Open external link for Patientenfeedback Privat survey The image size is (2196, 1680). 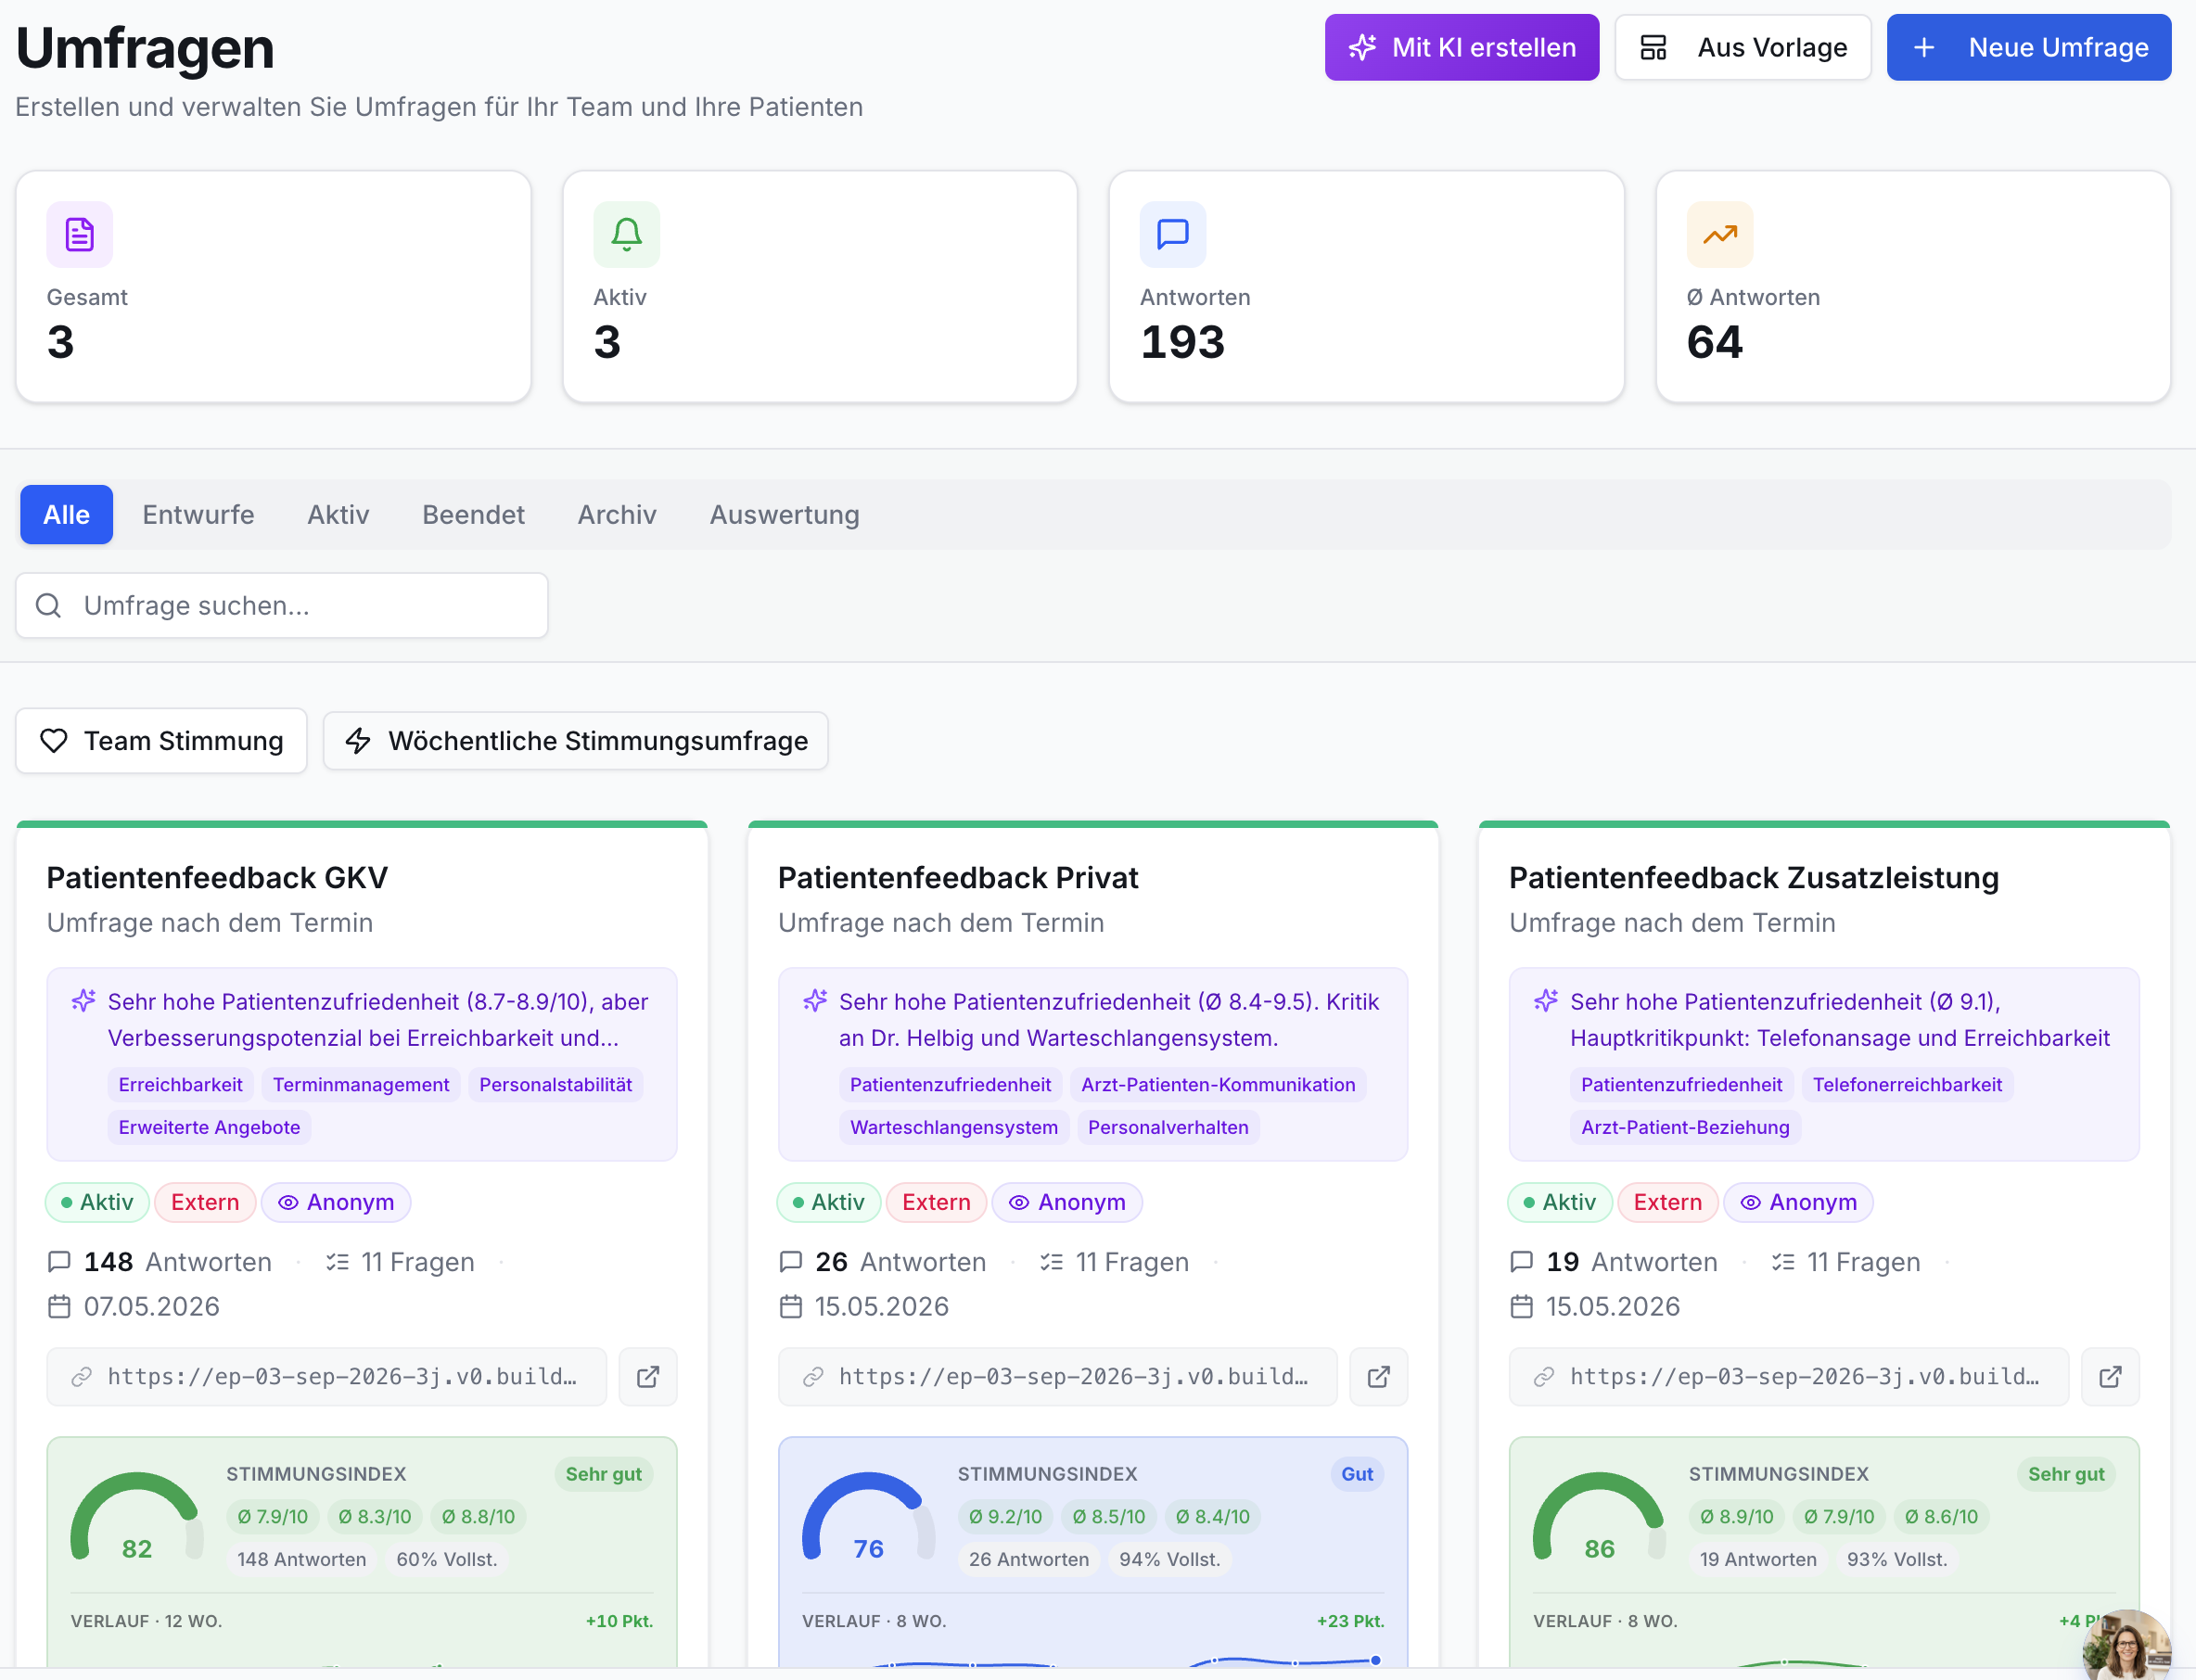(x=1379, y=1377)
